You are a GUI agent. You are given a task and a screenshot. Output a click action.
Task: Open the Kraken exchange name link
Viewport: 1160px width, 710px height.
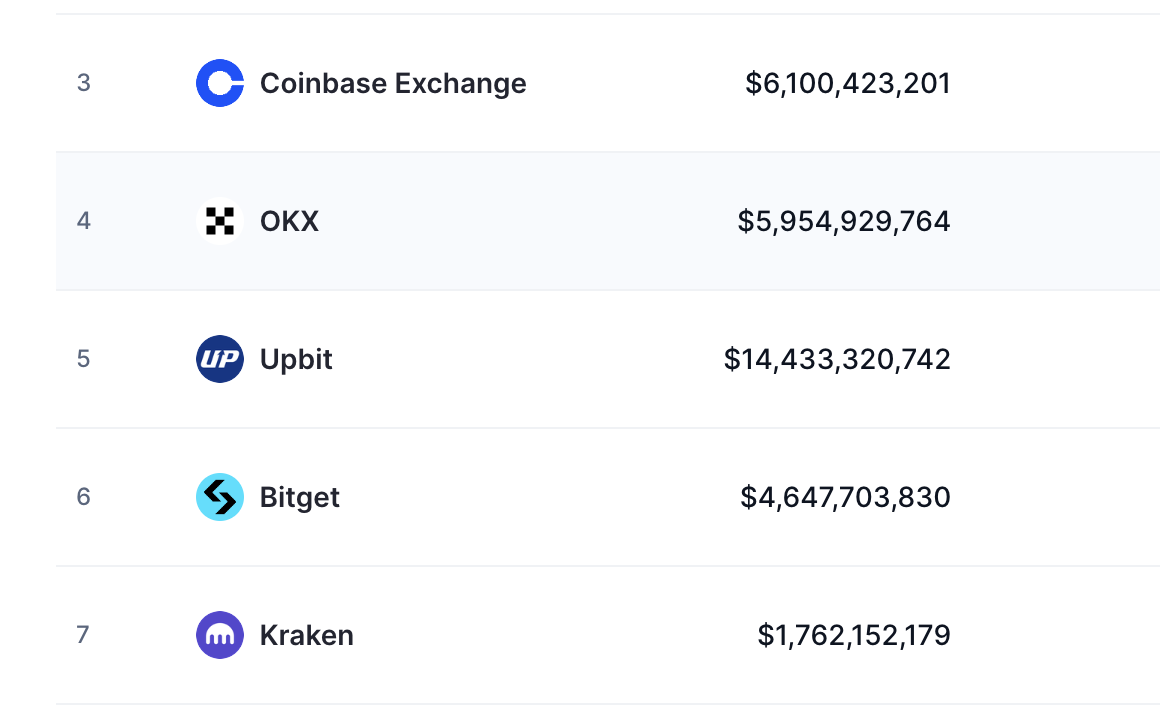306,635
